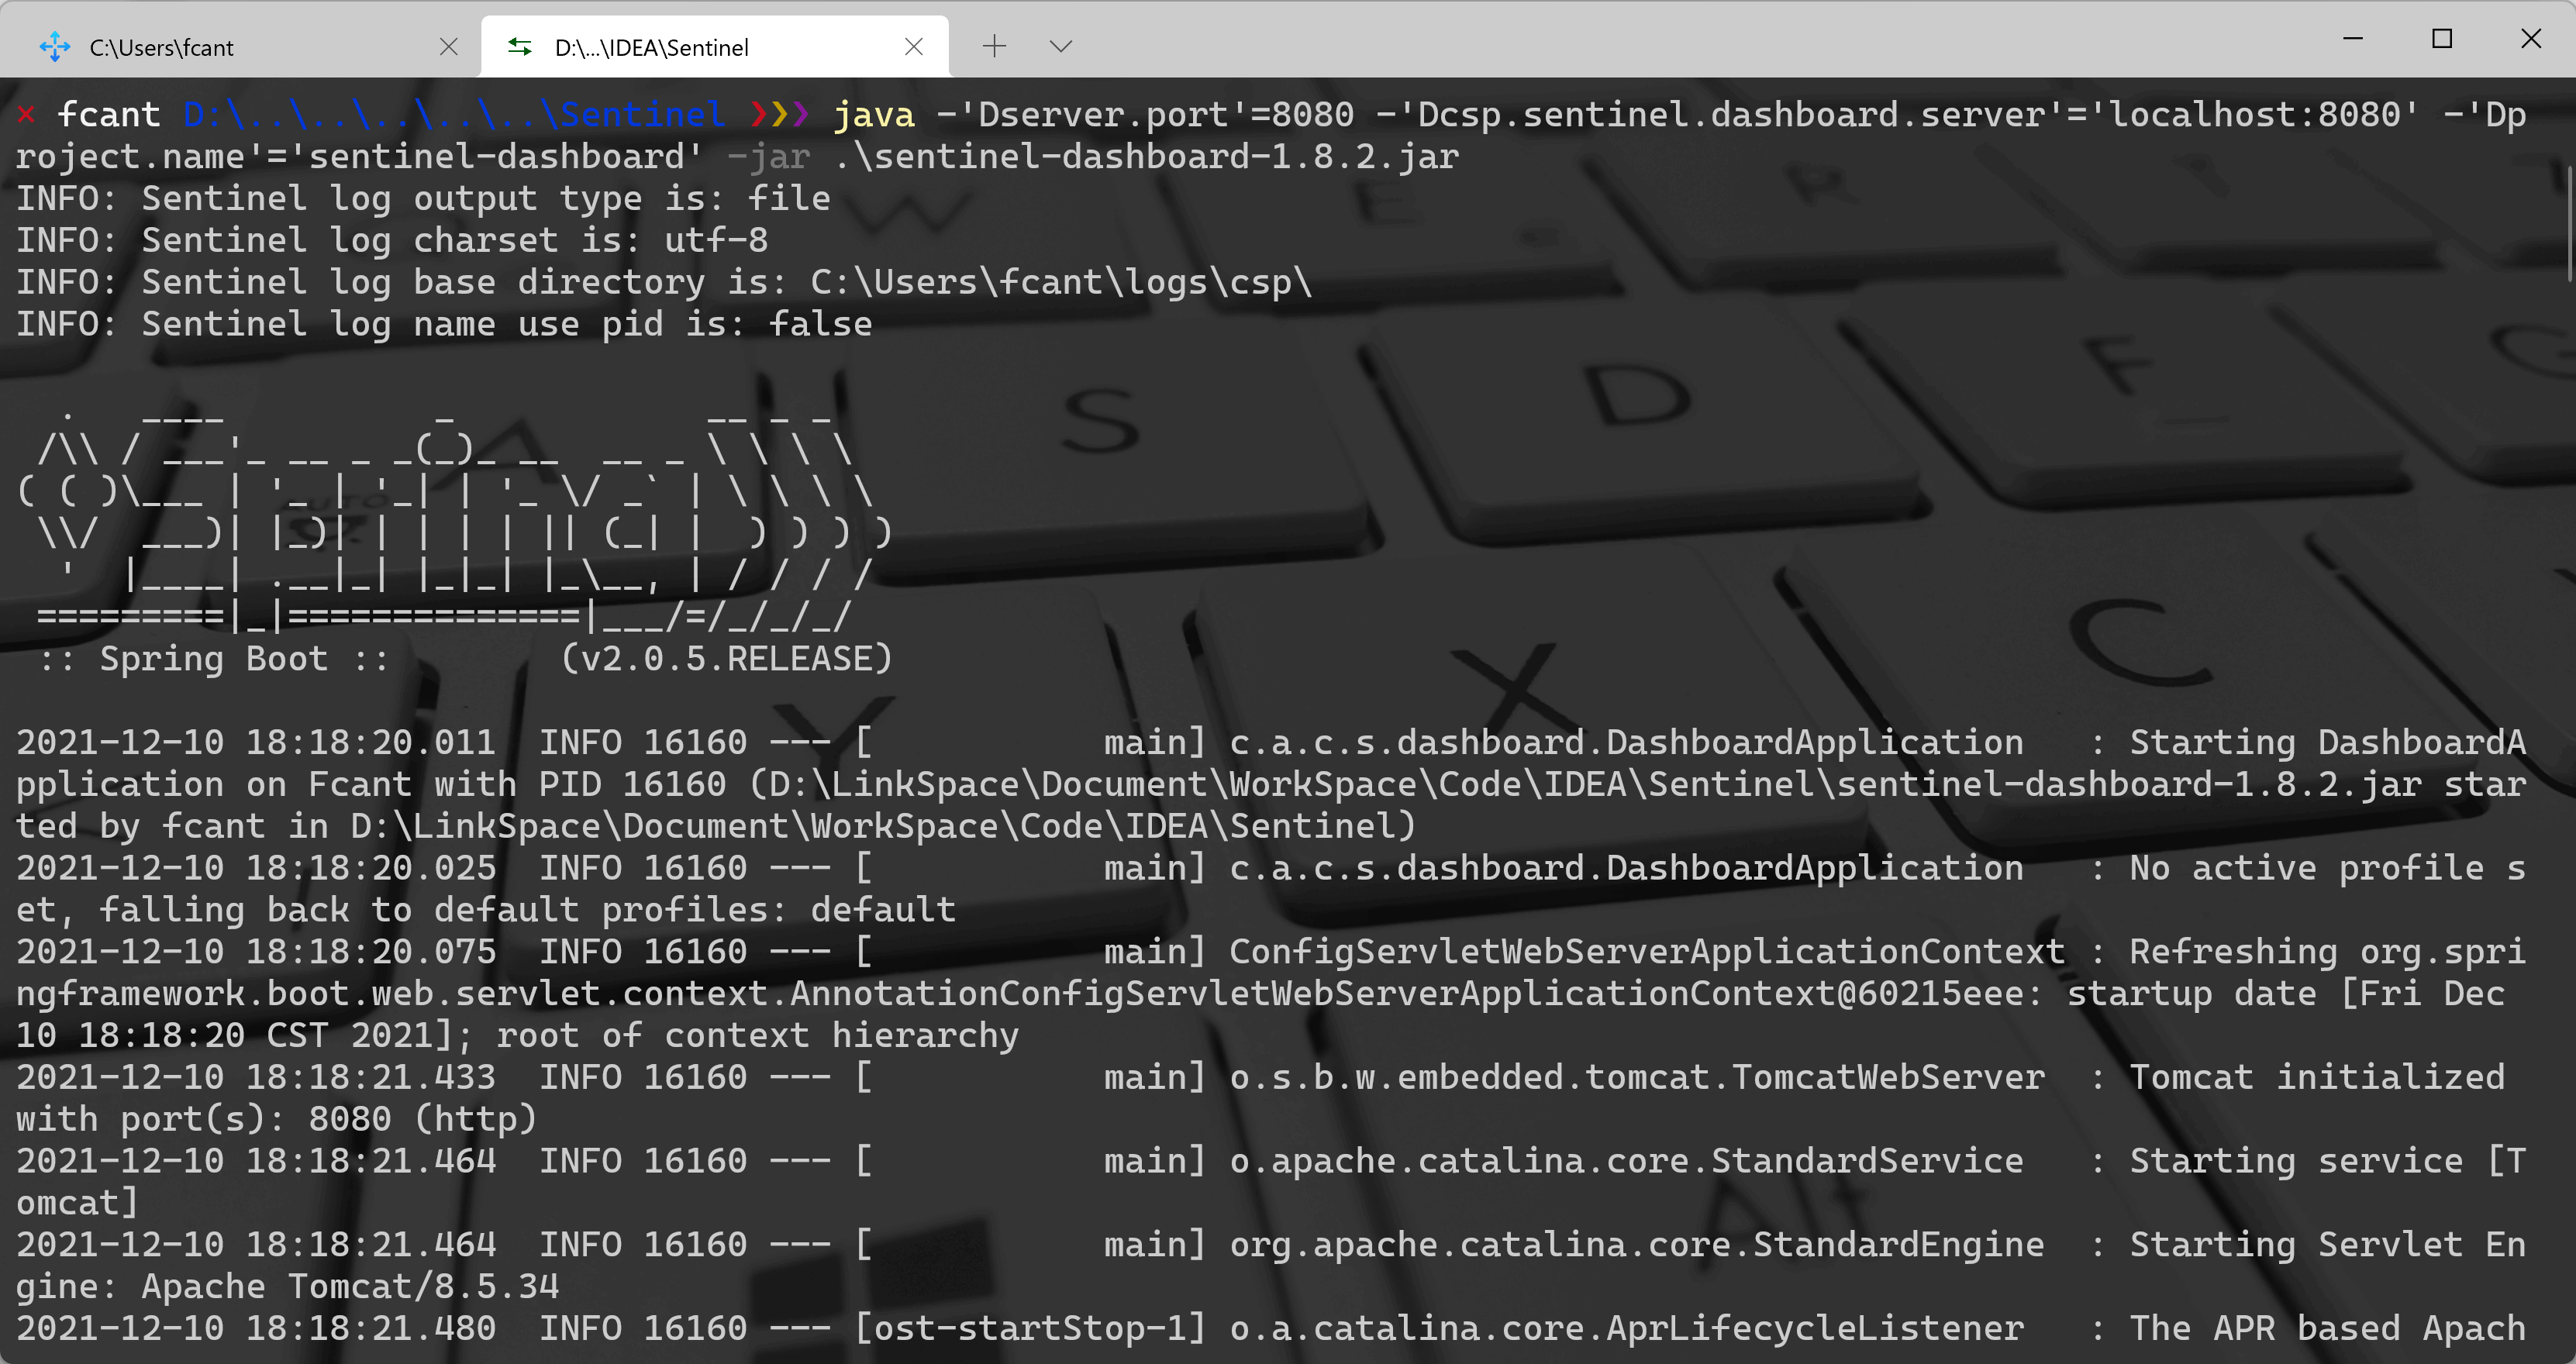Click the Sentinel tab's arrows icon

coord(519,47)
